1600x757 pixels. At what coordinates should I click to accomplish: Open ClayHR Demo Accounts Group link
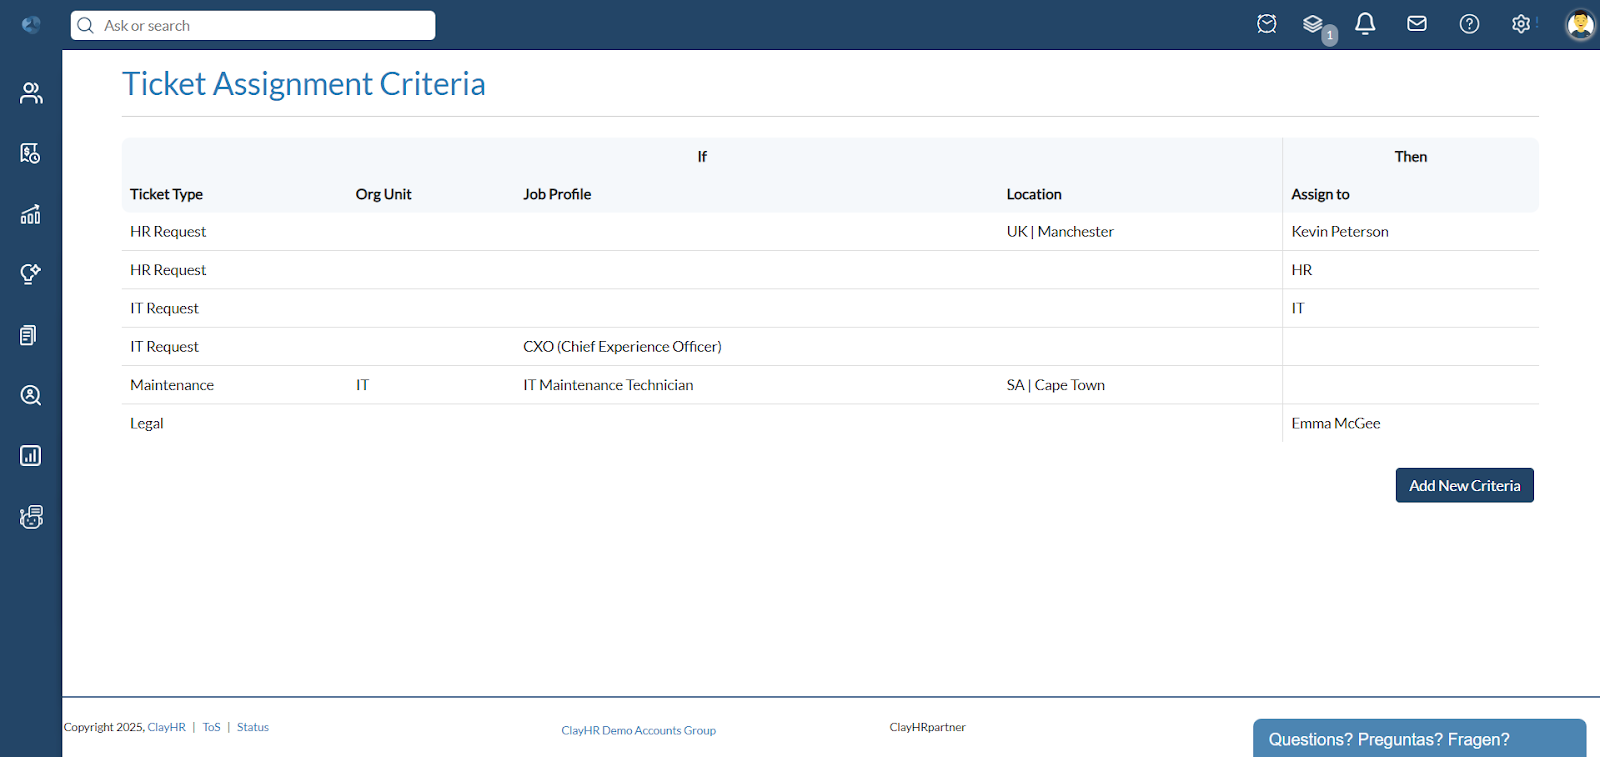(638, 730)
